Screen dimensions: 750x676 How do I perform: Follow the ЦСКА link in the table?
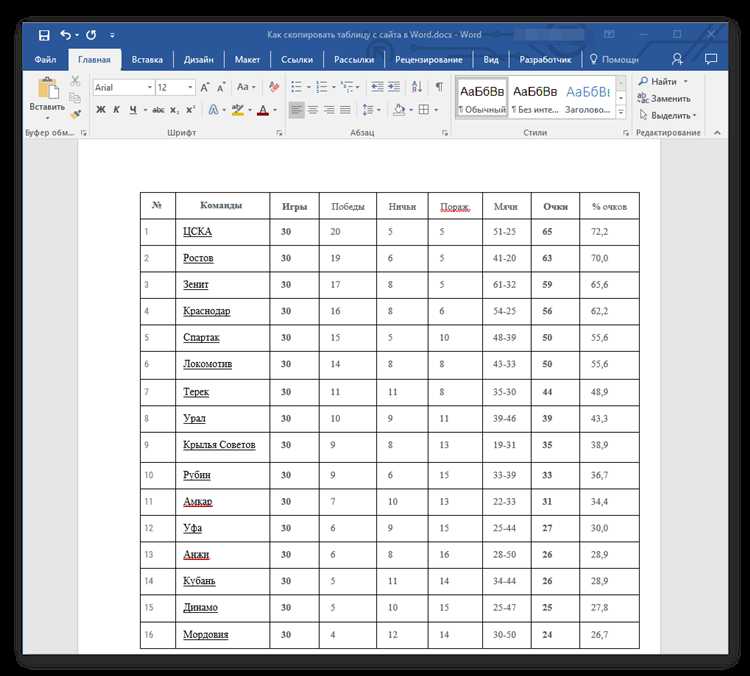click(197, 232)
